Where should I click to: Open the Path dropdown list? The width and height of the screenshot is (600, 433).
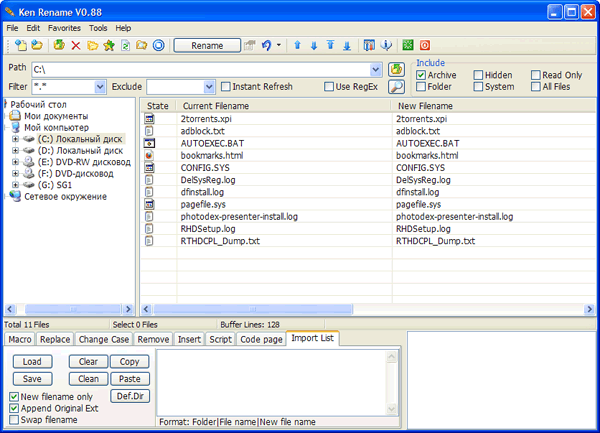(376, 70)
